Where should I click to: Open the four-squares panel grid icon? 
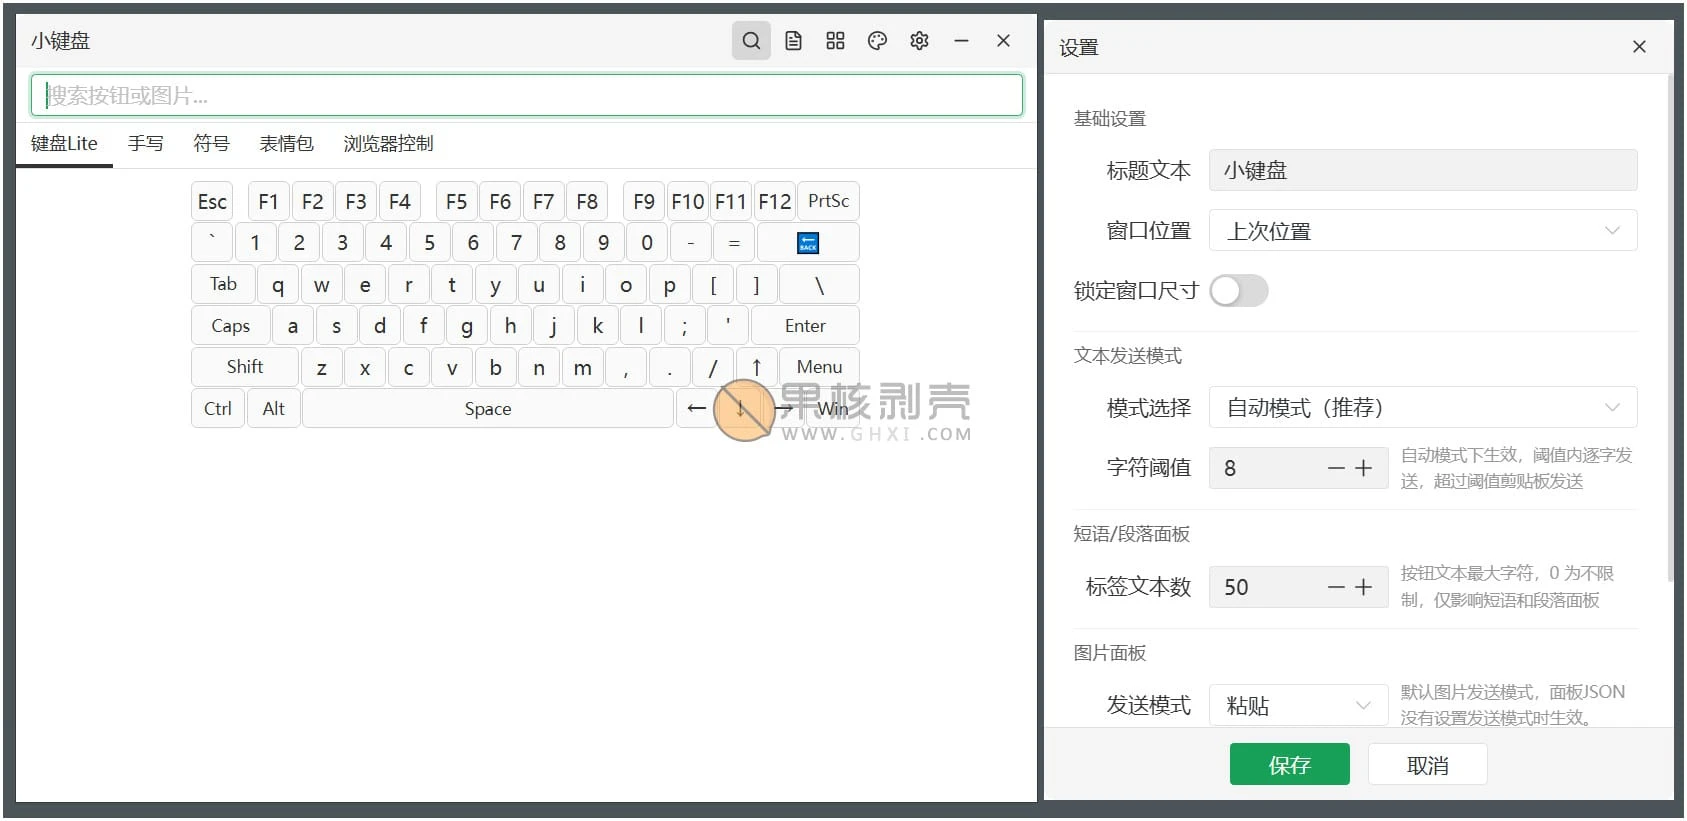(x=835, y=41)
